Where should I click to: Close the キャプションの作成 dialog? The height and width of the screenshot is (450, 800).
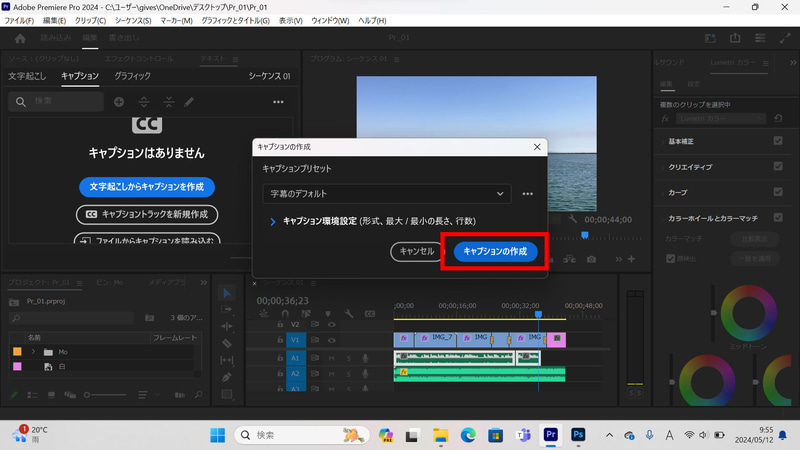tap(537, 147)
